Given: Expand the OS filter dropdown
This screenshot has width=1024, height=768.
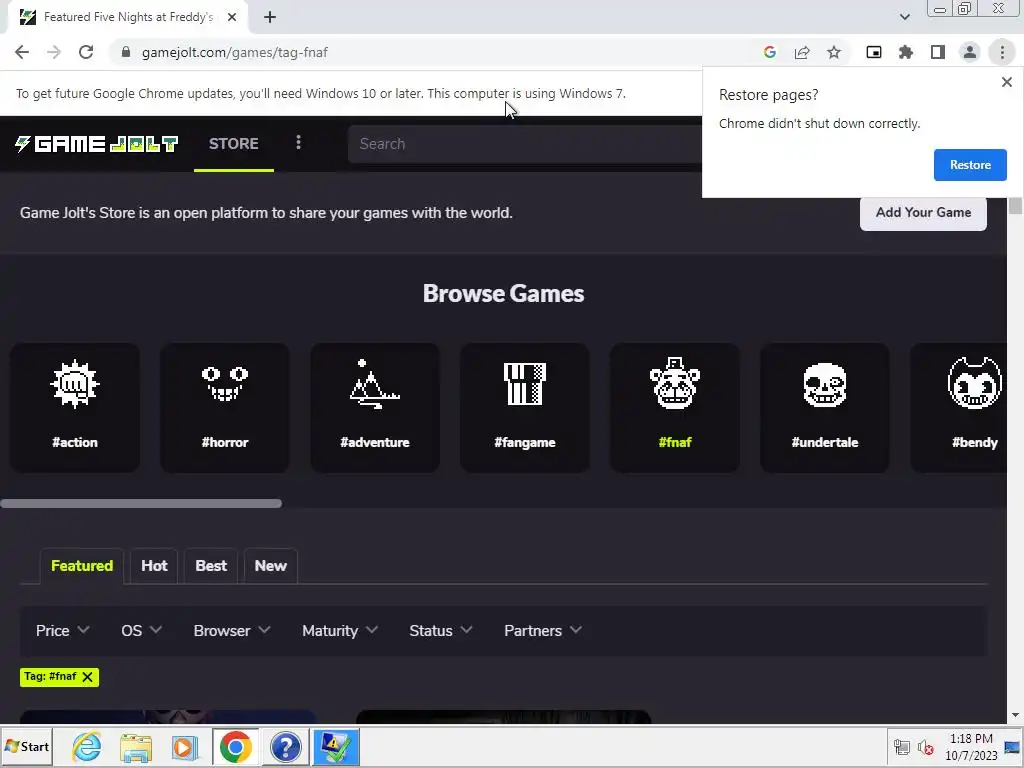Looking at the screenshot, I should 141,631.
